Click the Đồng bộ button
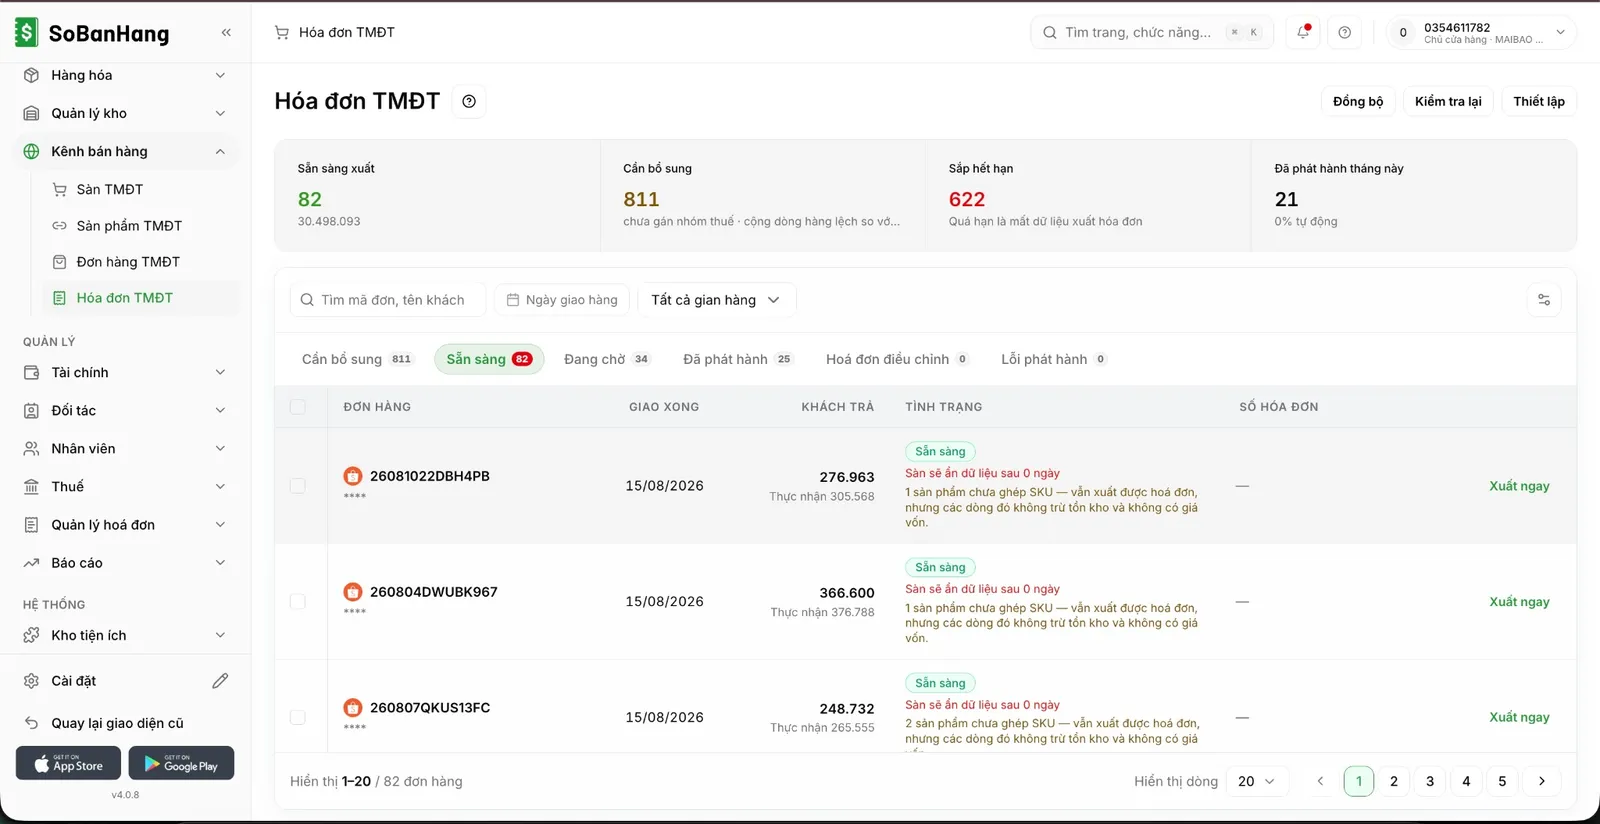Screen dimensions: 1600x824 point(1358,101)
